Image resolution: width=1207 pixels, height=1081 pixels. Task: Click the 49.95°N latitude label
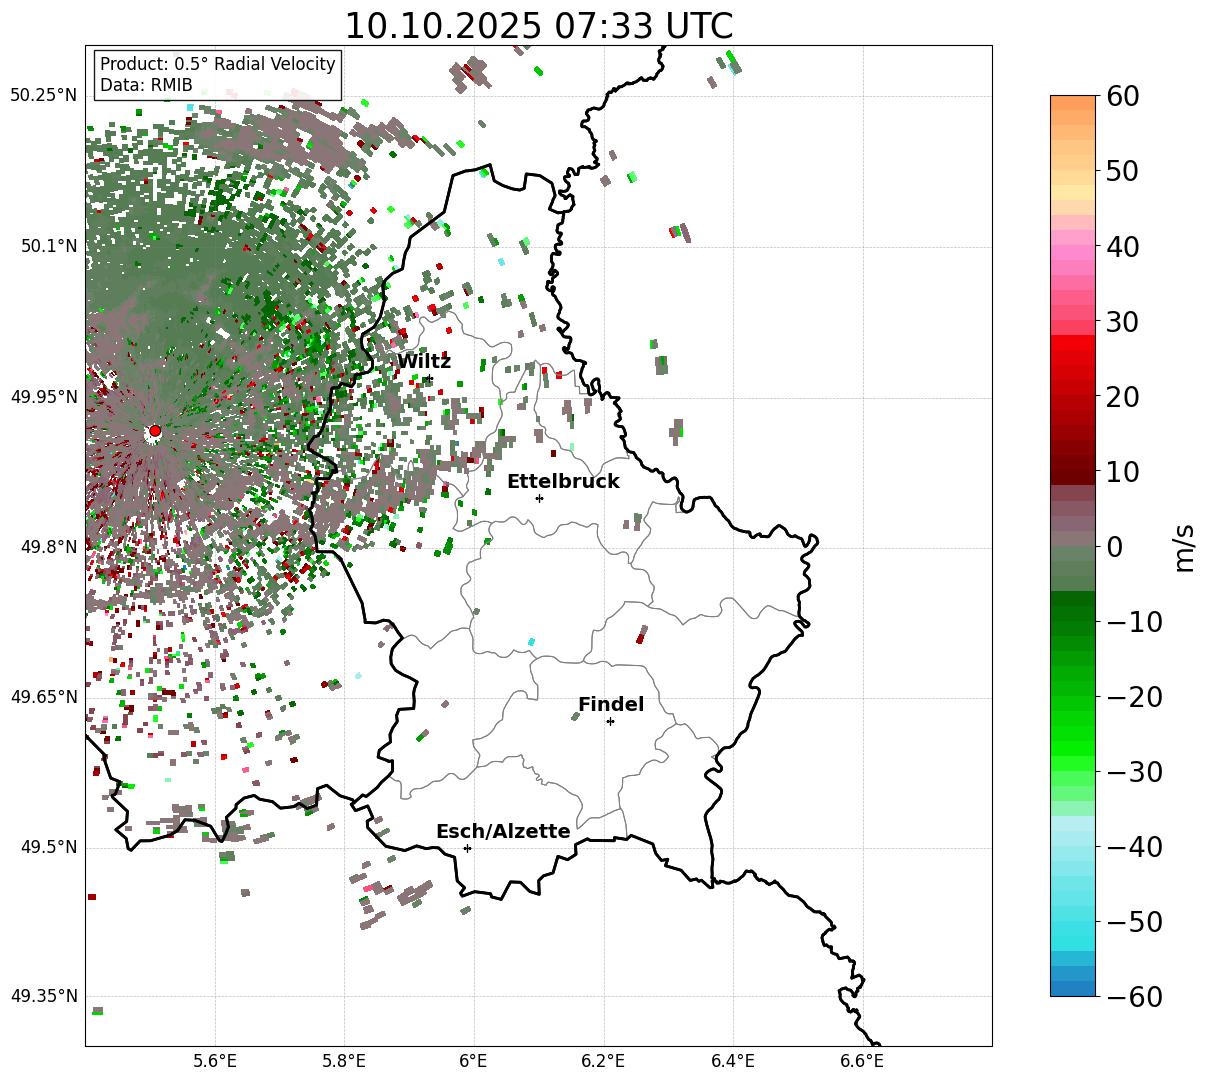pos(44,397)
